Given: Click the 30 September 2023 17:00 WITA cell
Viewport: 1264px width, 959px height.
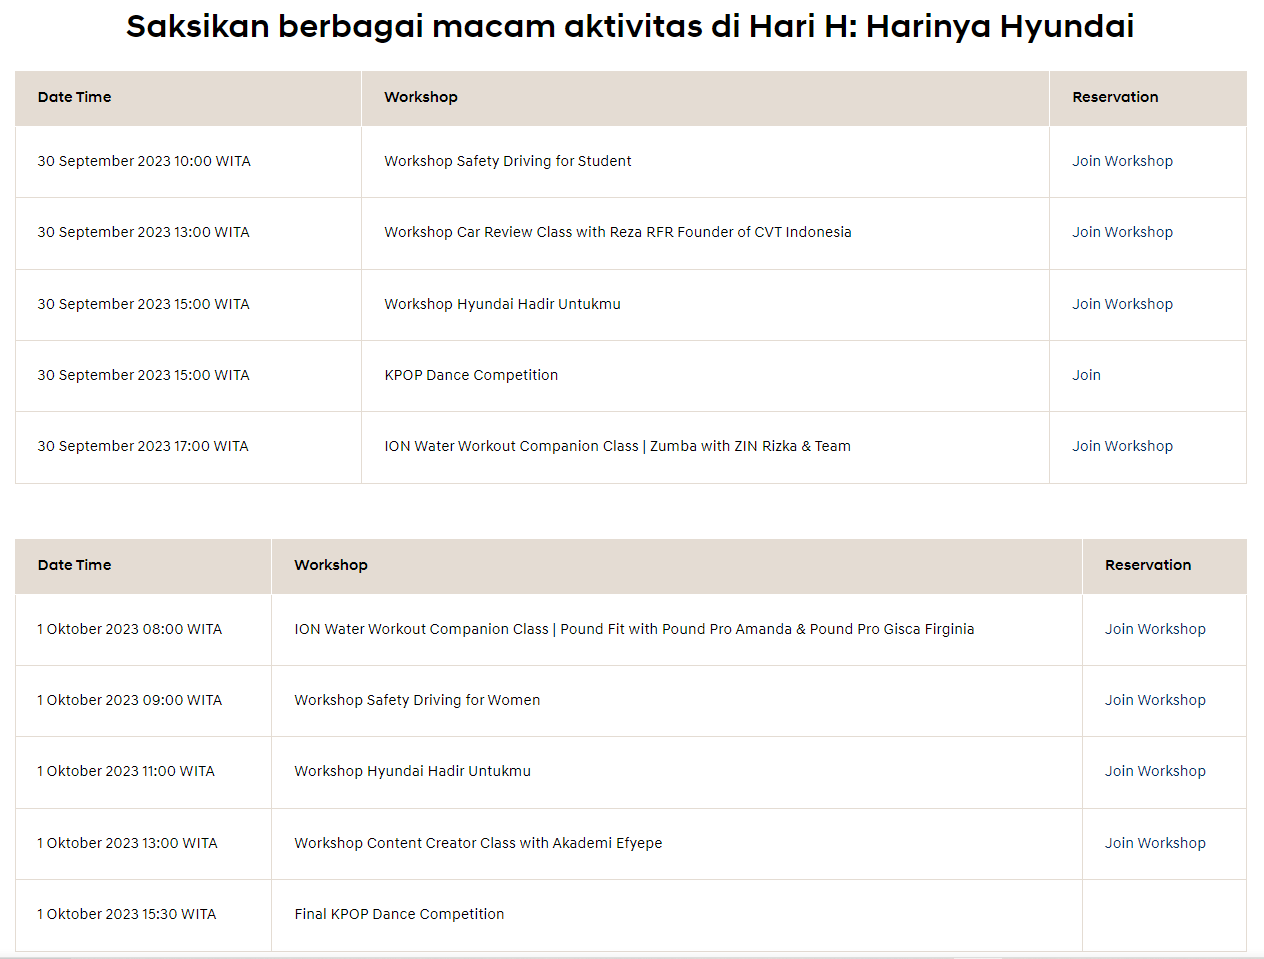Looking at the screenshot, I should pyautogui.click(x=143, y=446).
